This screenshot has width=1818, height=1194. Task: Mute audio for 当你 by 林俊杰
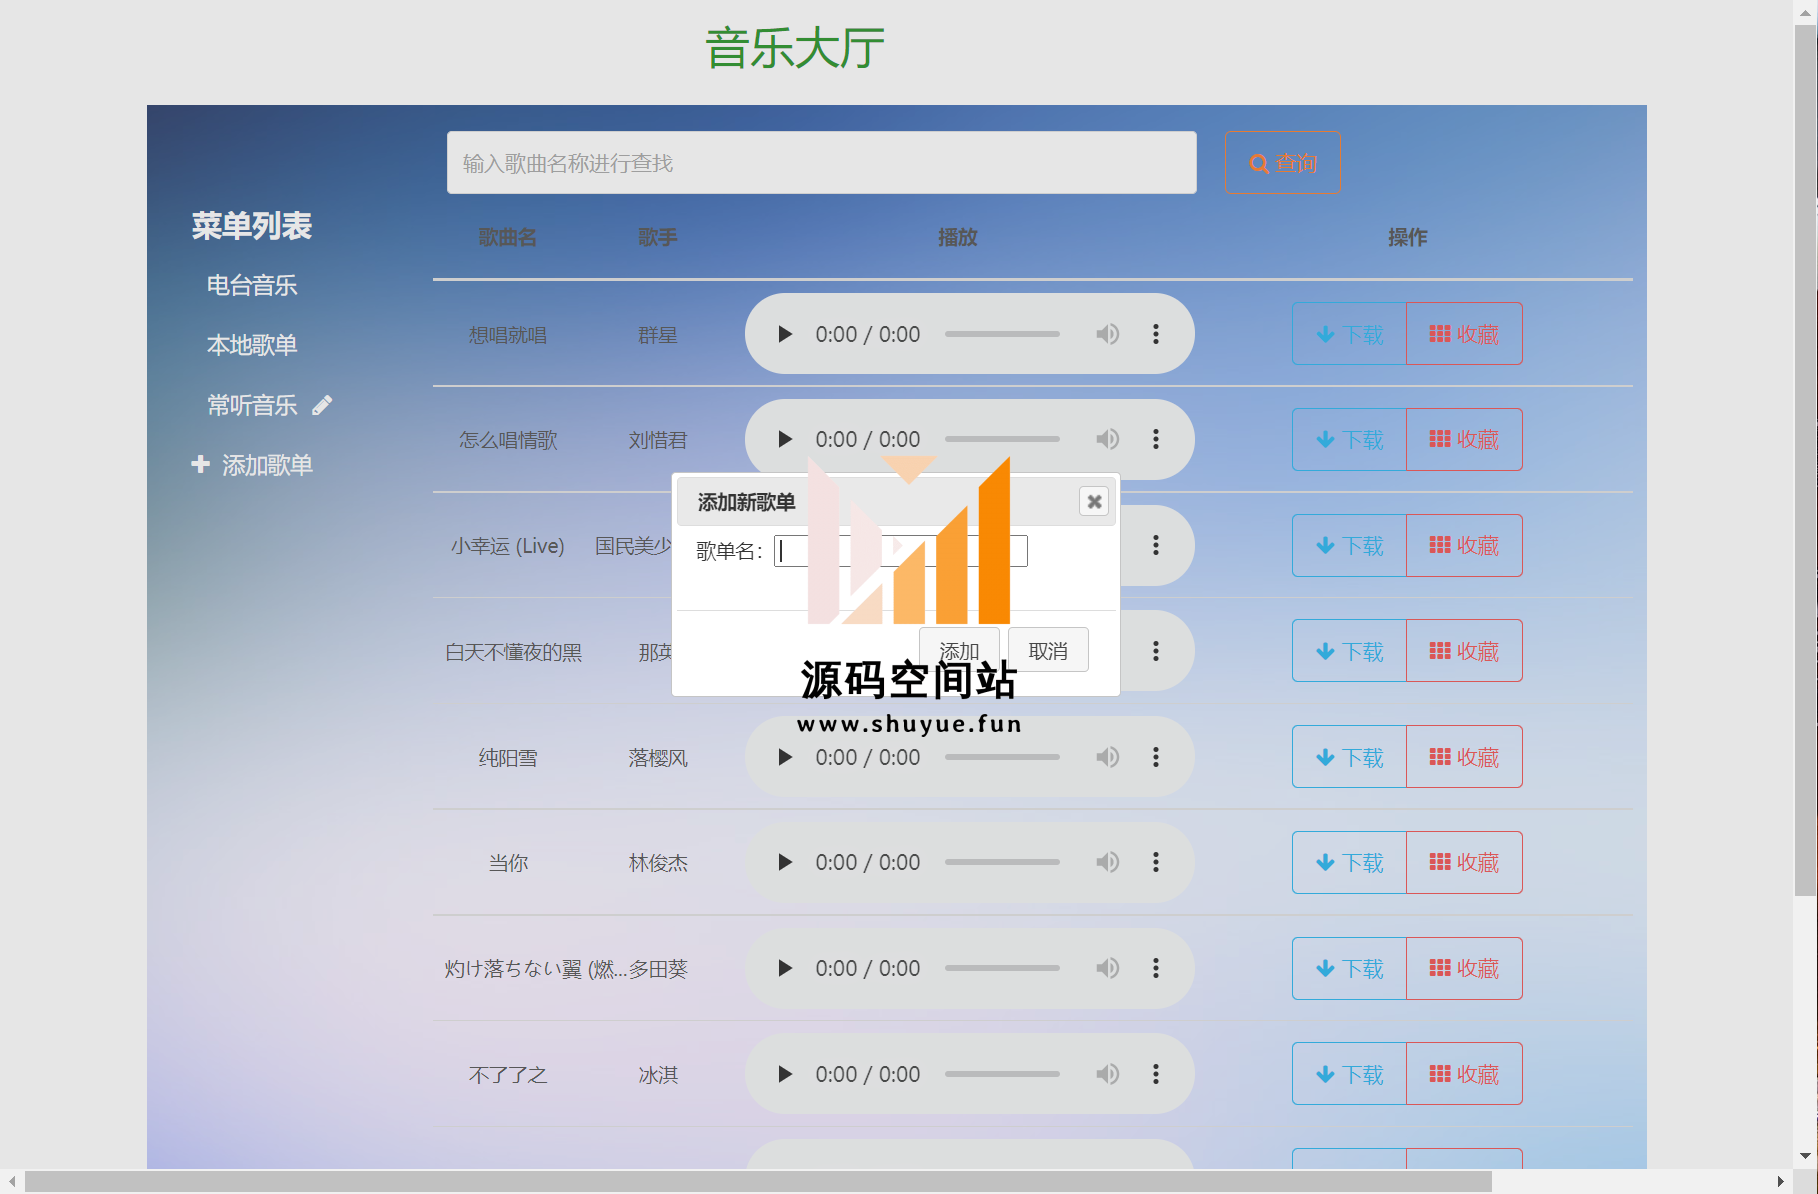coord(1107,862)
